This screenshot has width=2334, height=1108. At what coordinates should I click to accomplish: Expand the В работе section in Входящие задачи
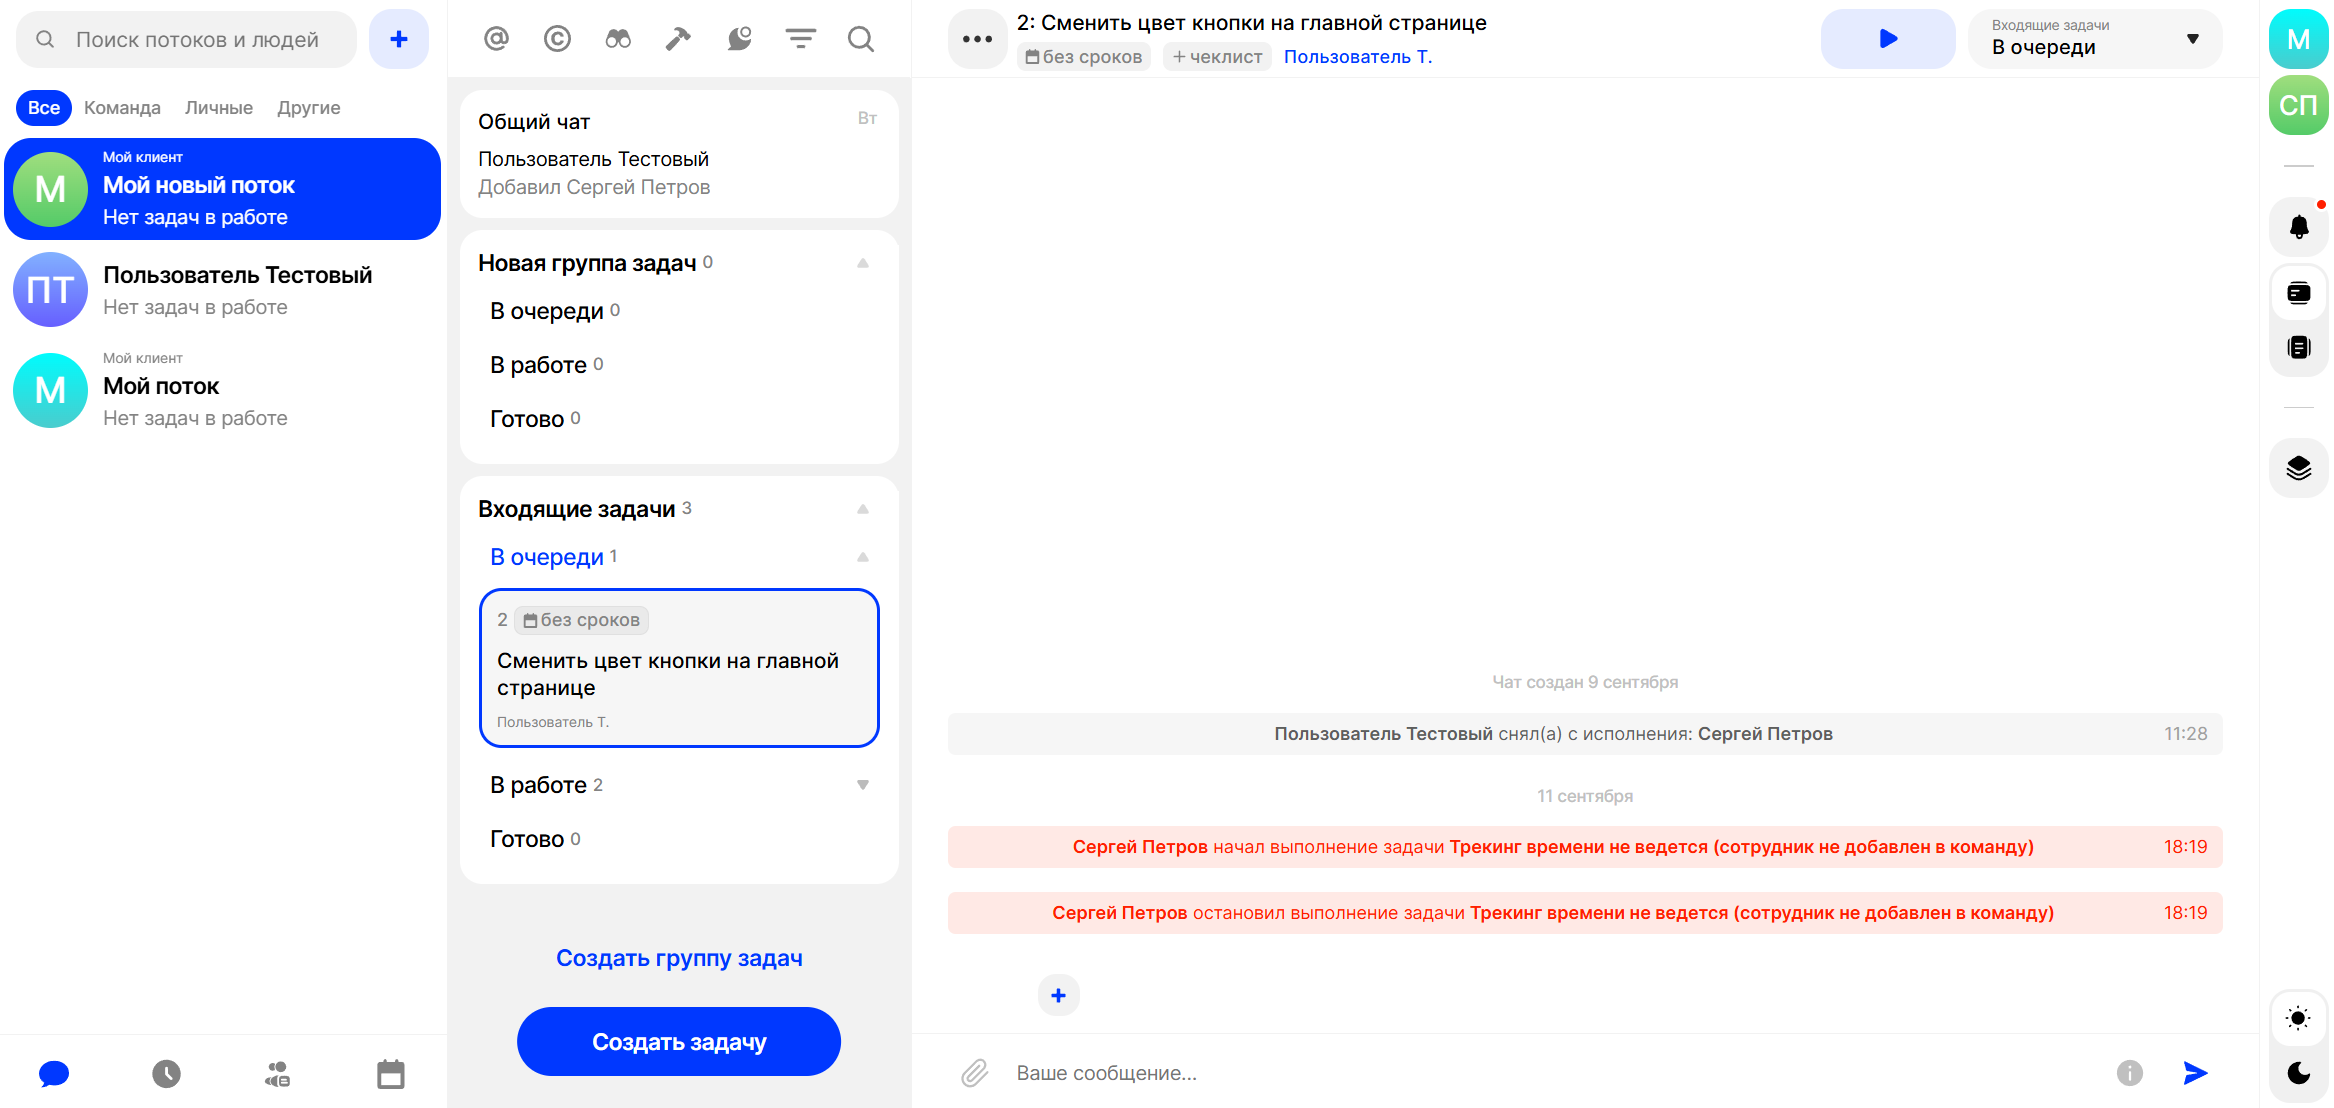(x=862, y=785)
